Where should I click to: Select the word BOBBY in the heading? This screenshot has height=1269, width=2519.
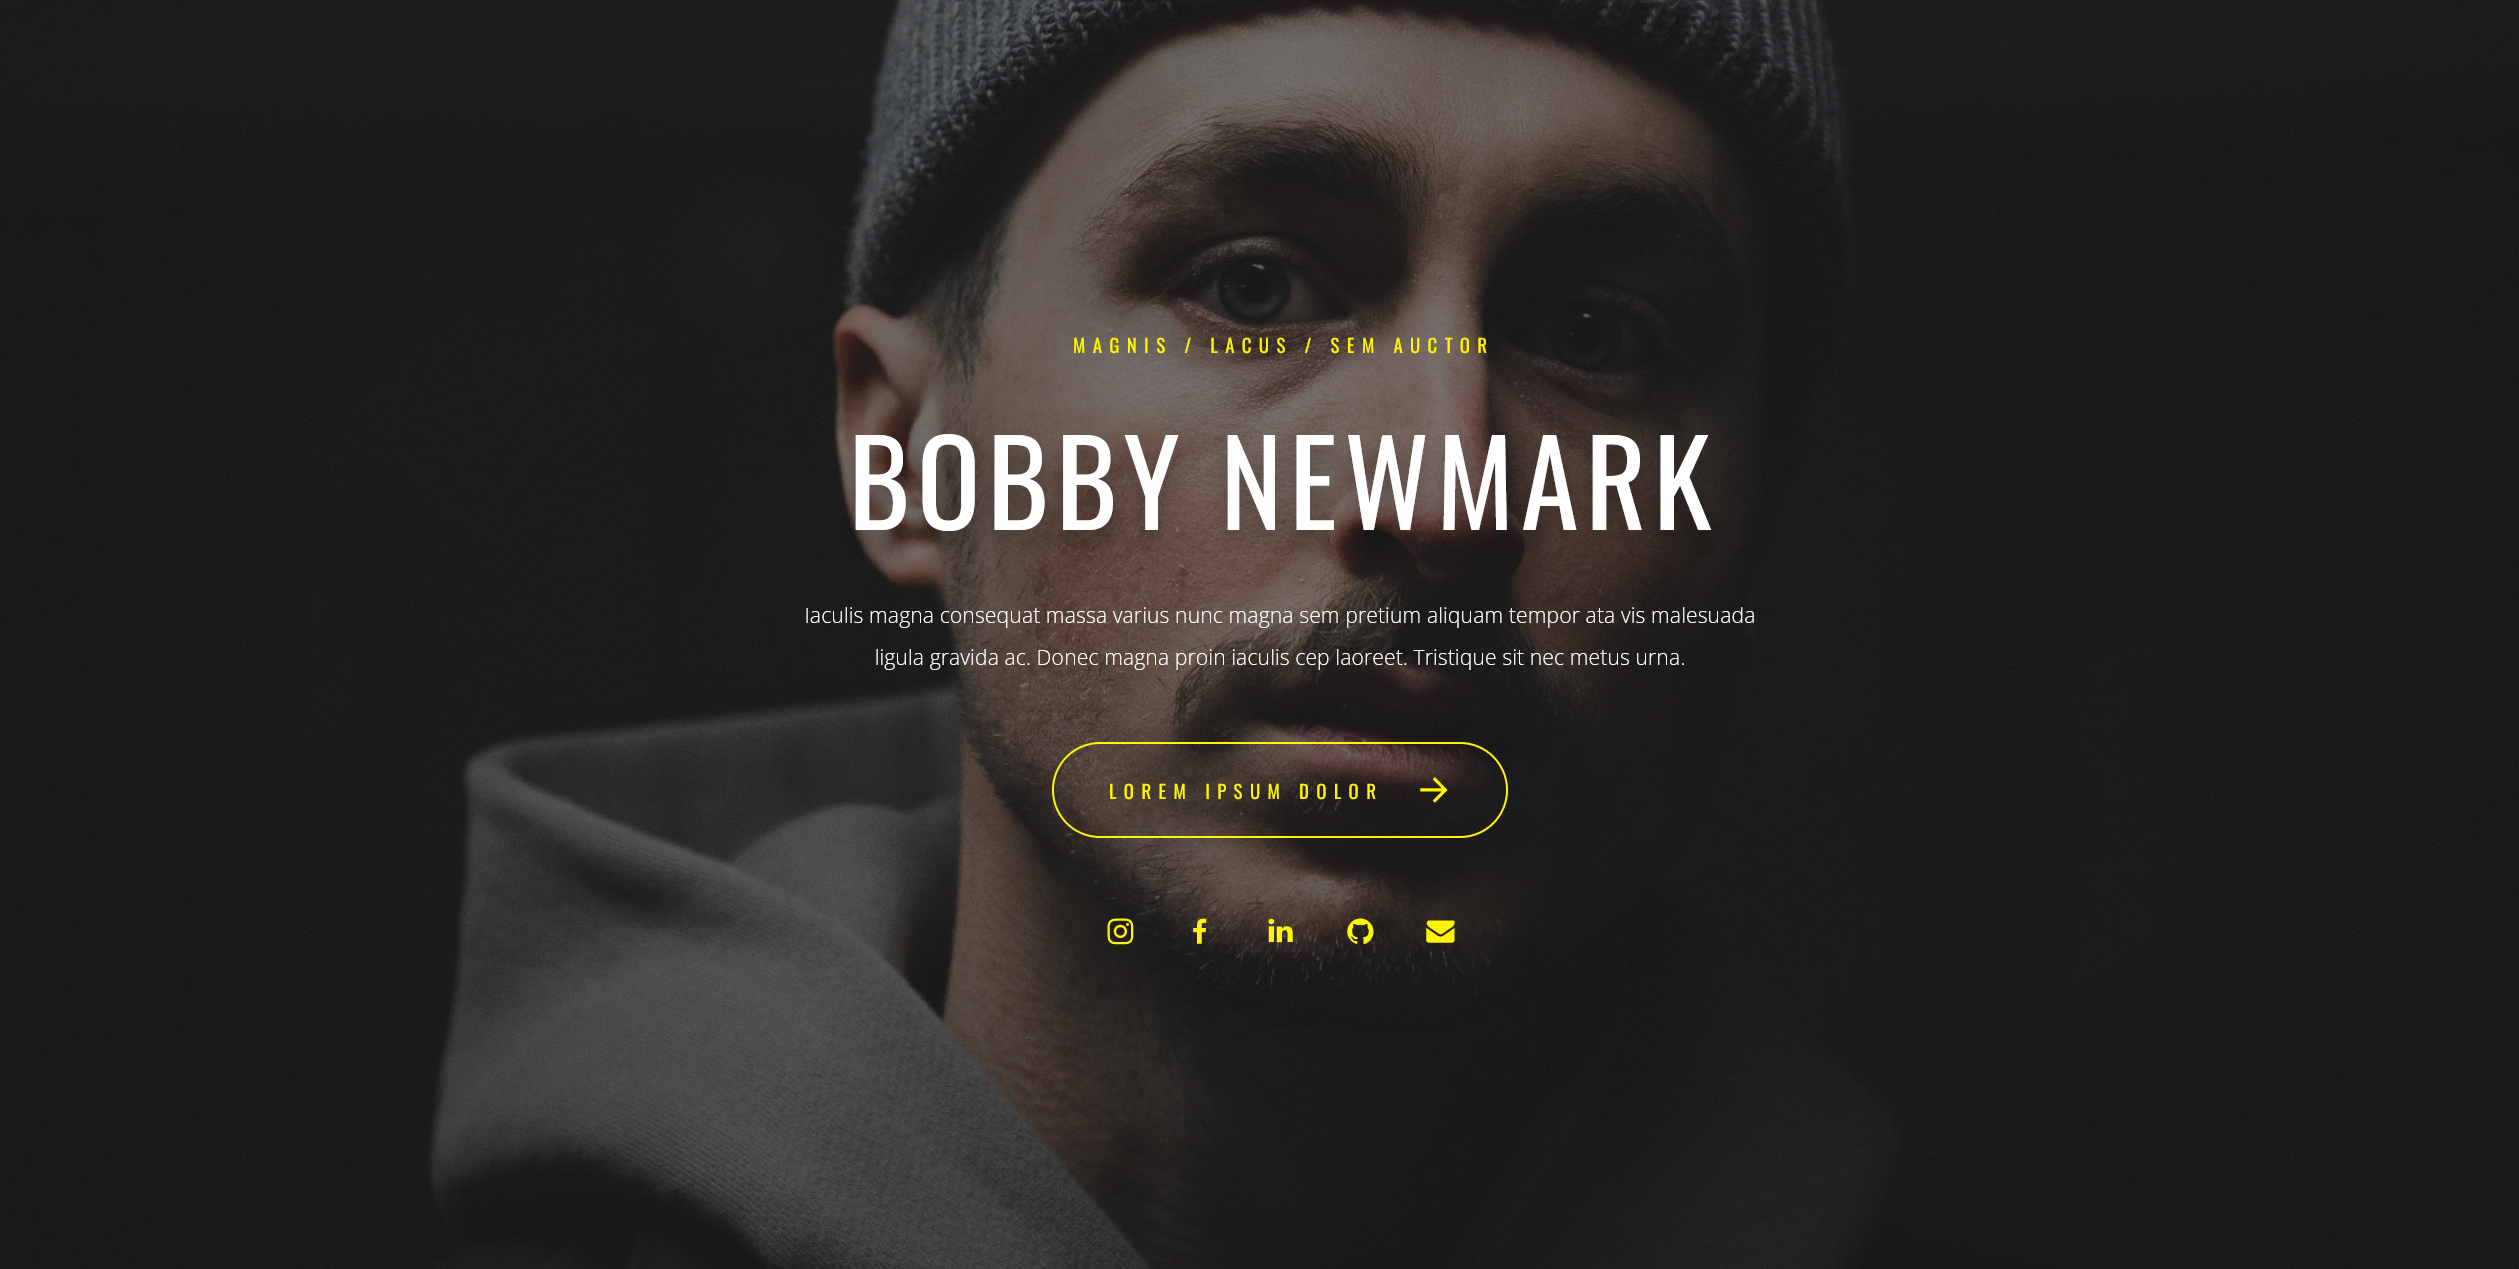pyautogui.click(x=1013, y=482)
